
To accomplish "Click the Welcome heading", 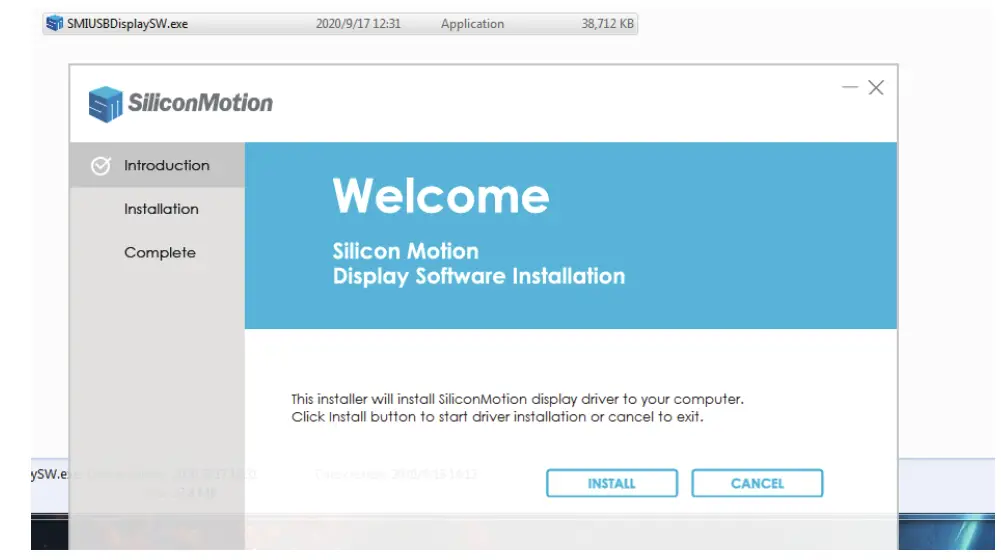I will click(440, 195).
